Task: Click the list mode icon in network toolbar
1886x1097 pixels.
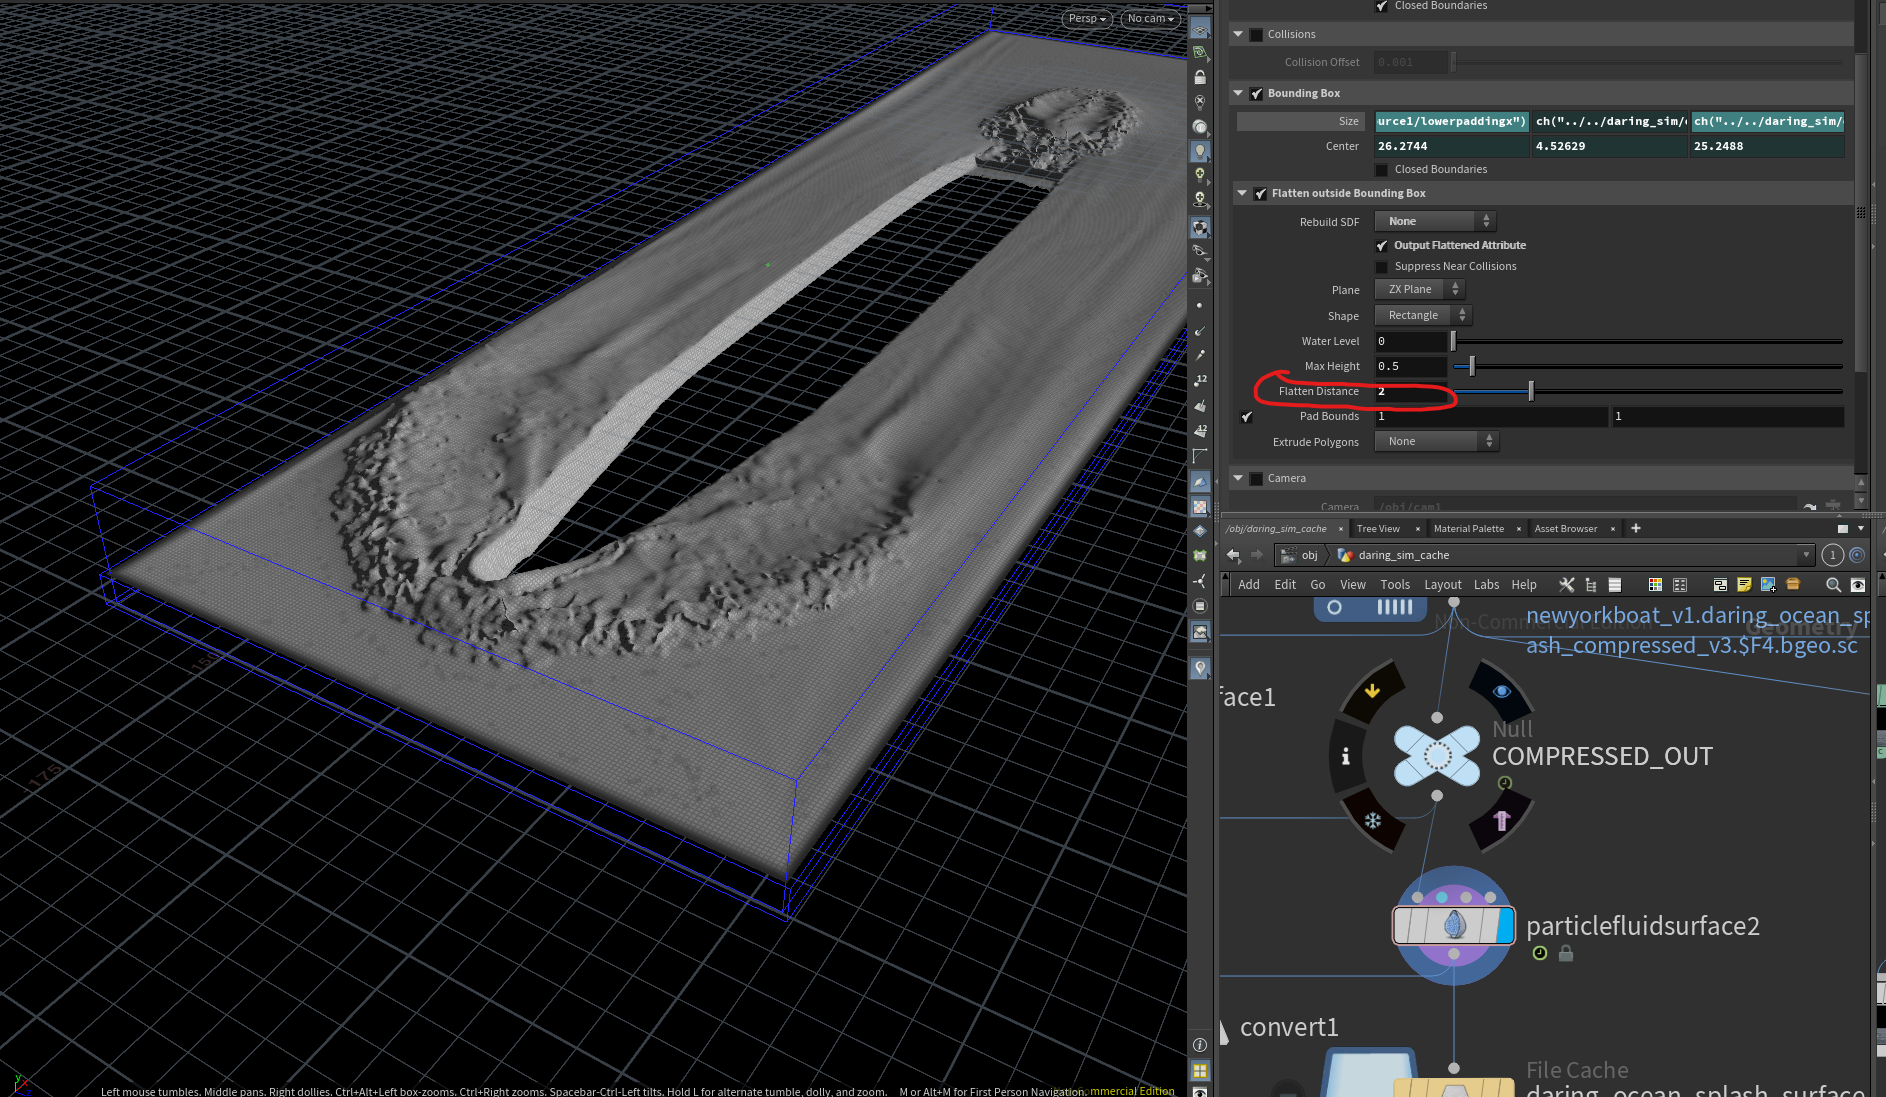Action: pyautogui.click(x=1615, y=585)
